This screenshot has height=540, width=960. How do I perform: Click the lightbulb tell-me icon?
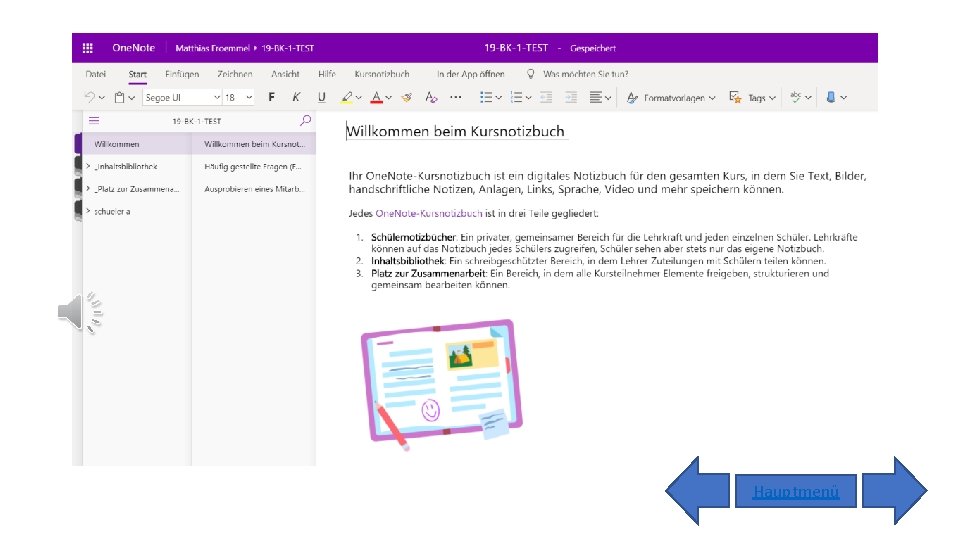(x=530, y=73)
